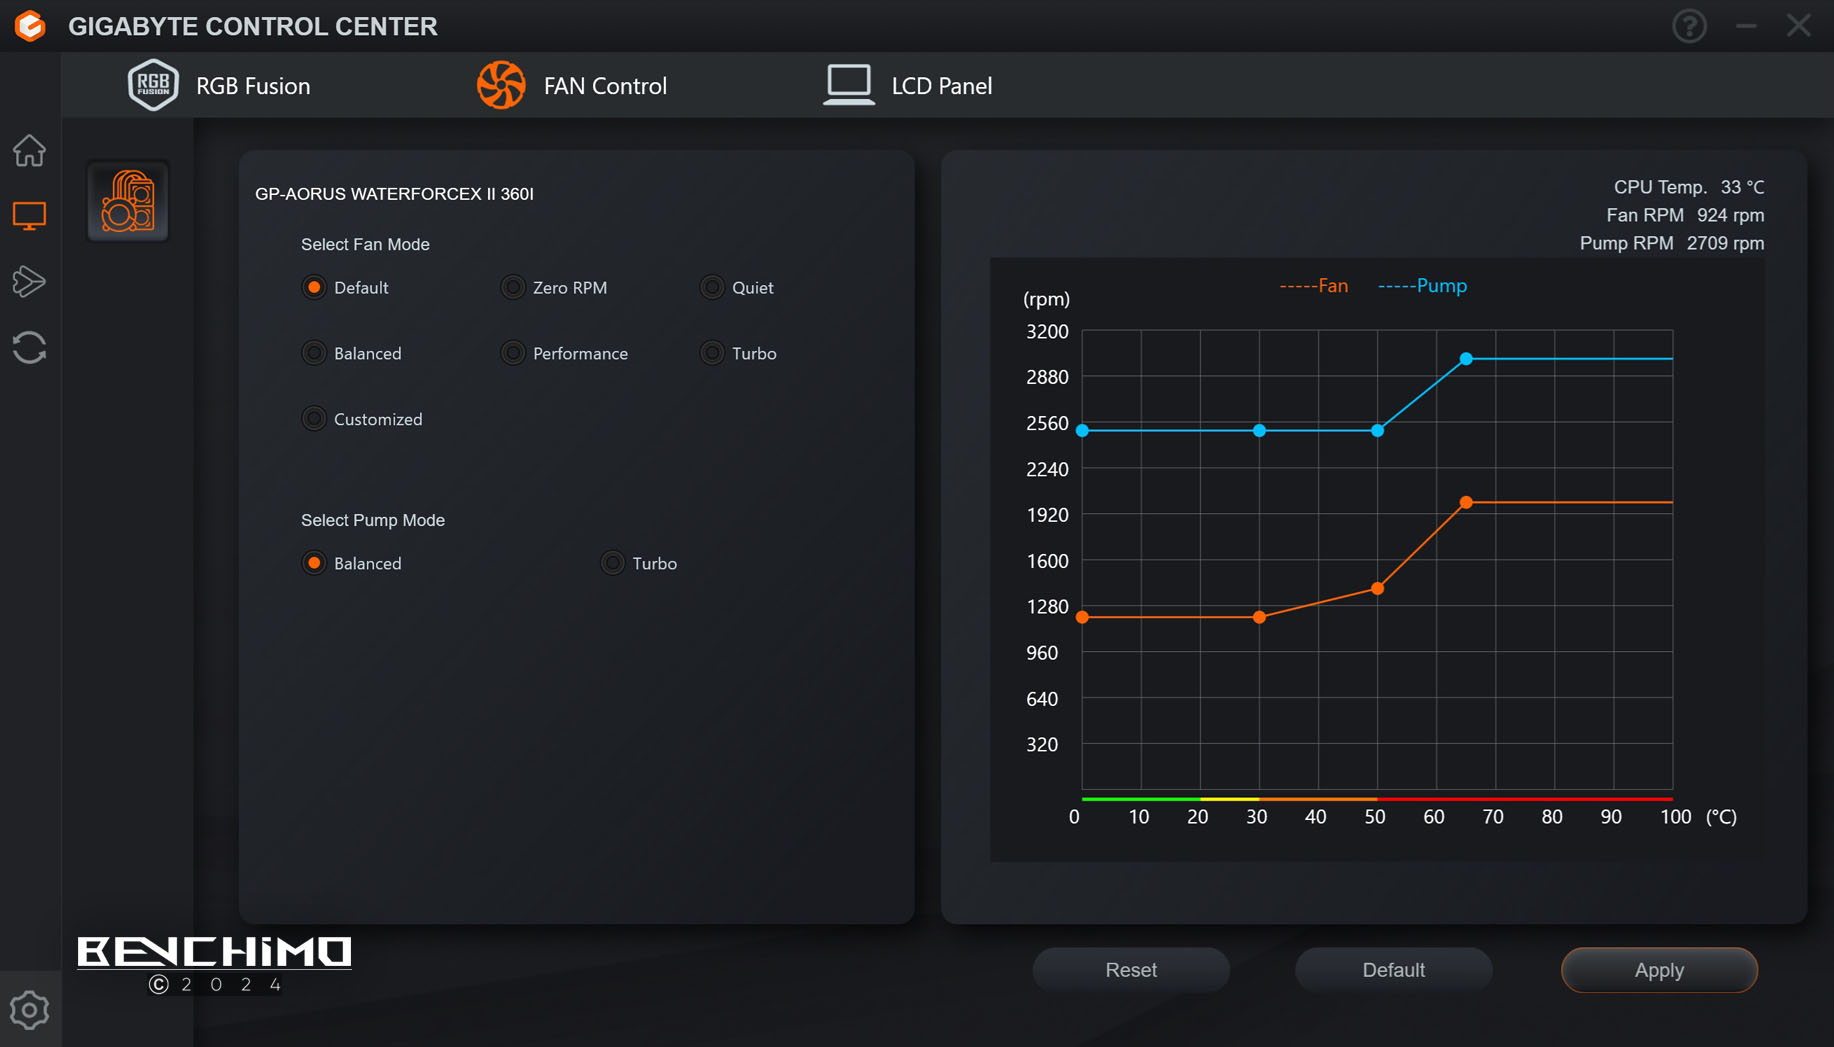This screenshot has height=1047, width=1834.
Task: Select the FAN Control tab
Action: [572, 86]
